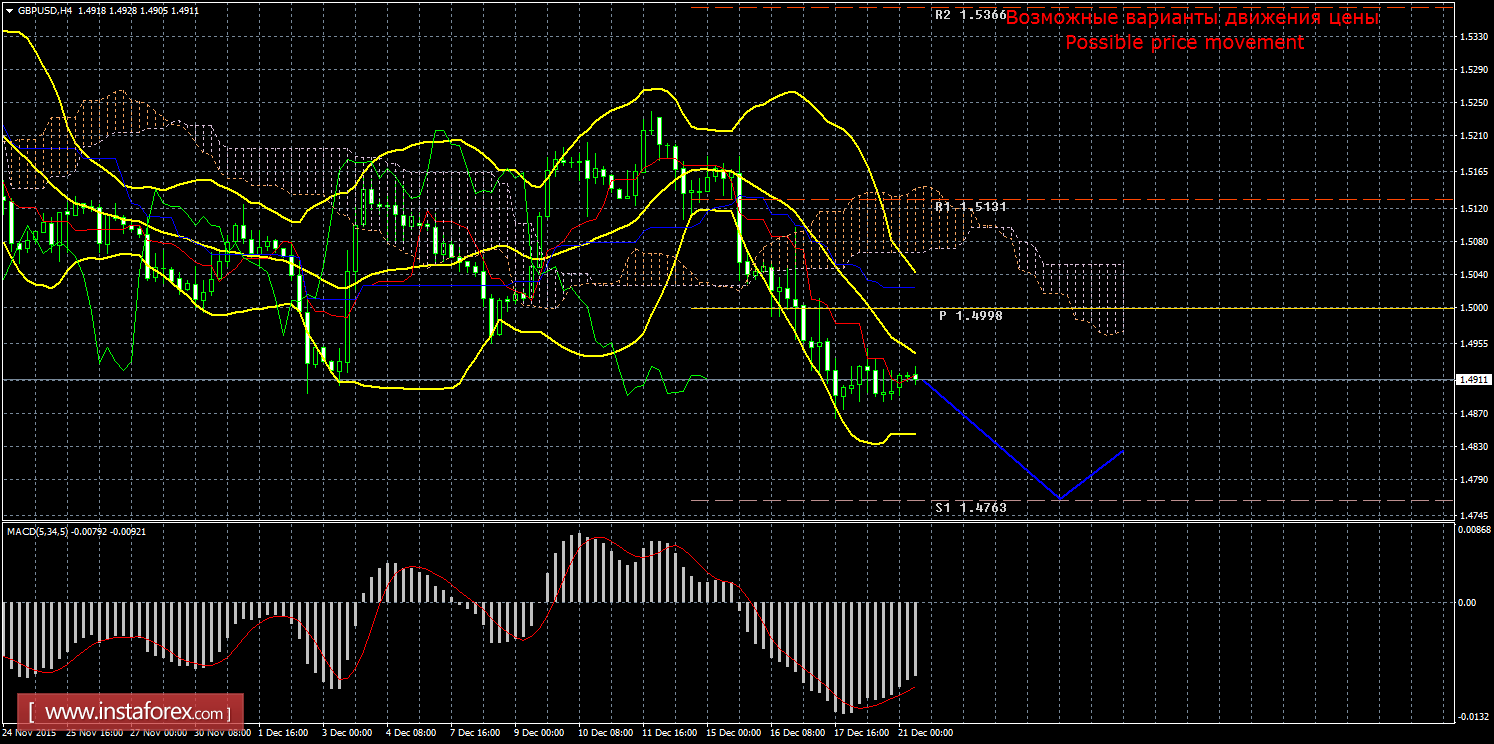This screenshot has height=744, width=1494.
Task: Click the 1.5330 price scale label
Action: click(x=1471, y=36)
